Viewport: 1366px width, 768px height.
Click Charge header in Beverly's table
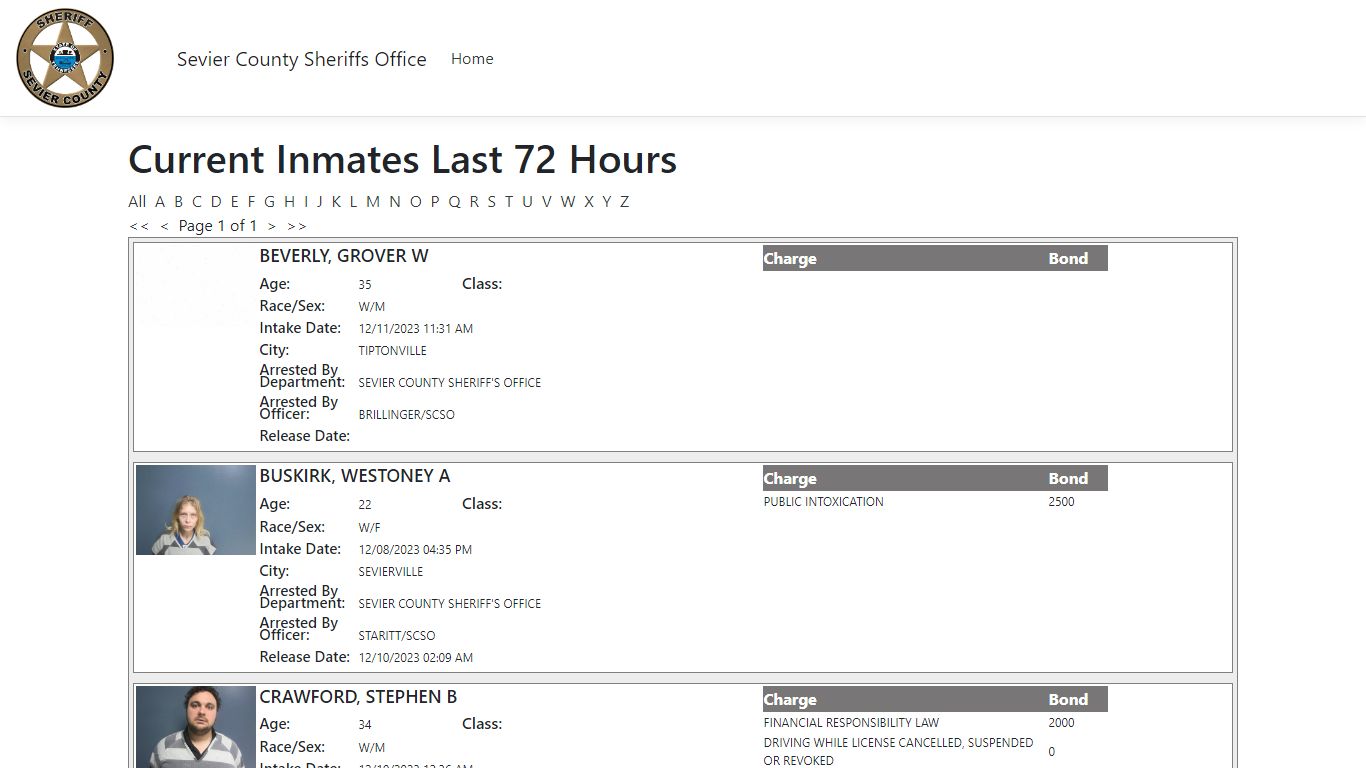[790, 259]
